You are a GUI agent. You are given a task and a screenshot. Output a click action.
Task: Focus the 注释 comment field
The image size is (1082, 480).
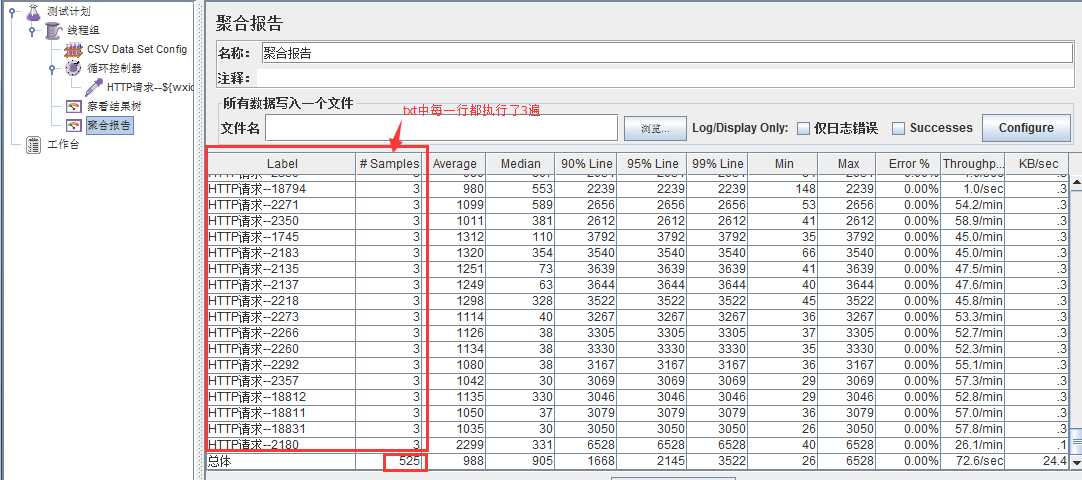coord(665,77)
